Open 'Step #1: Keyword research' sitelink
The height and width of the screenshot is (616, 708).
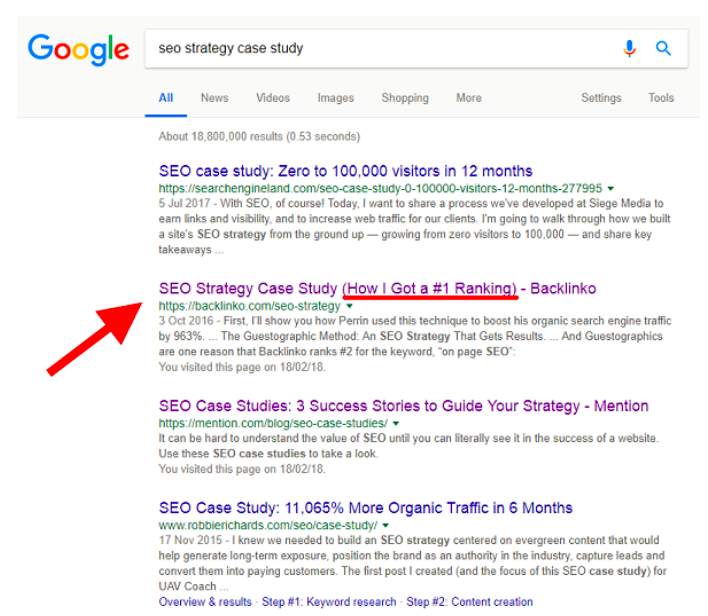point(329,602)
